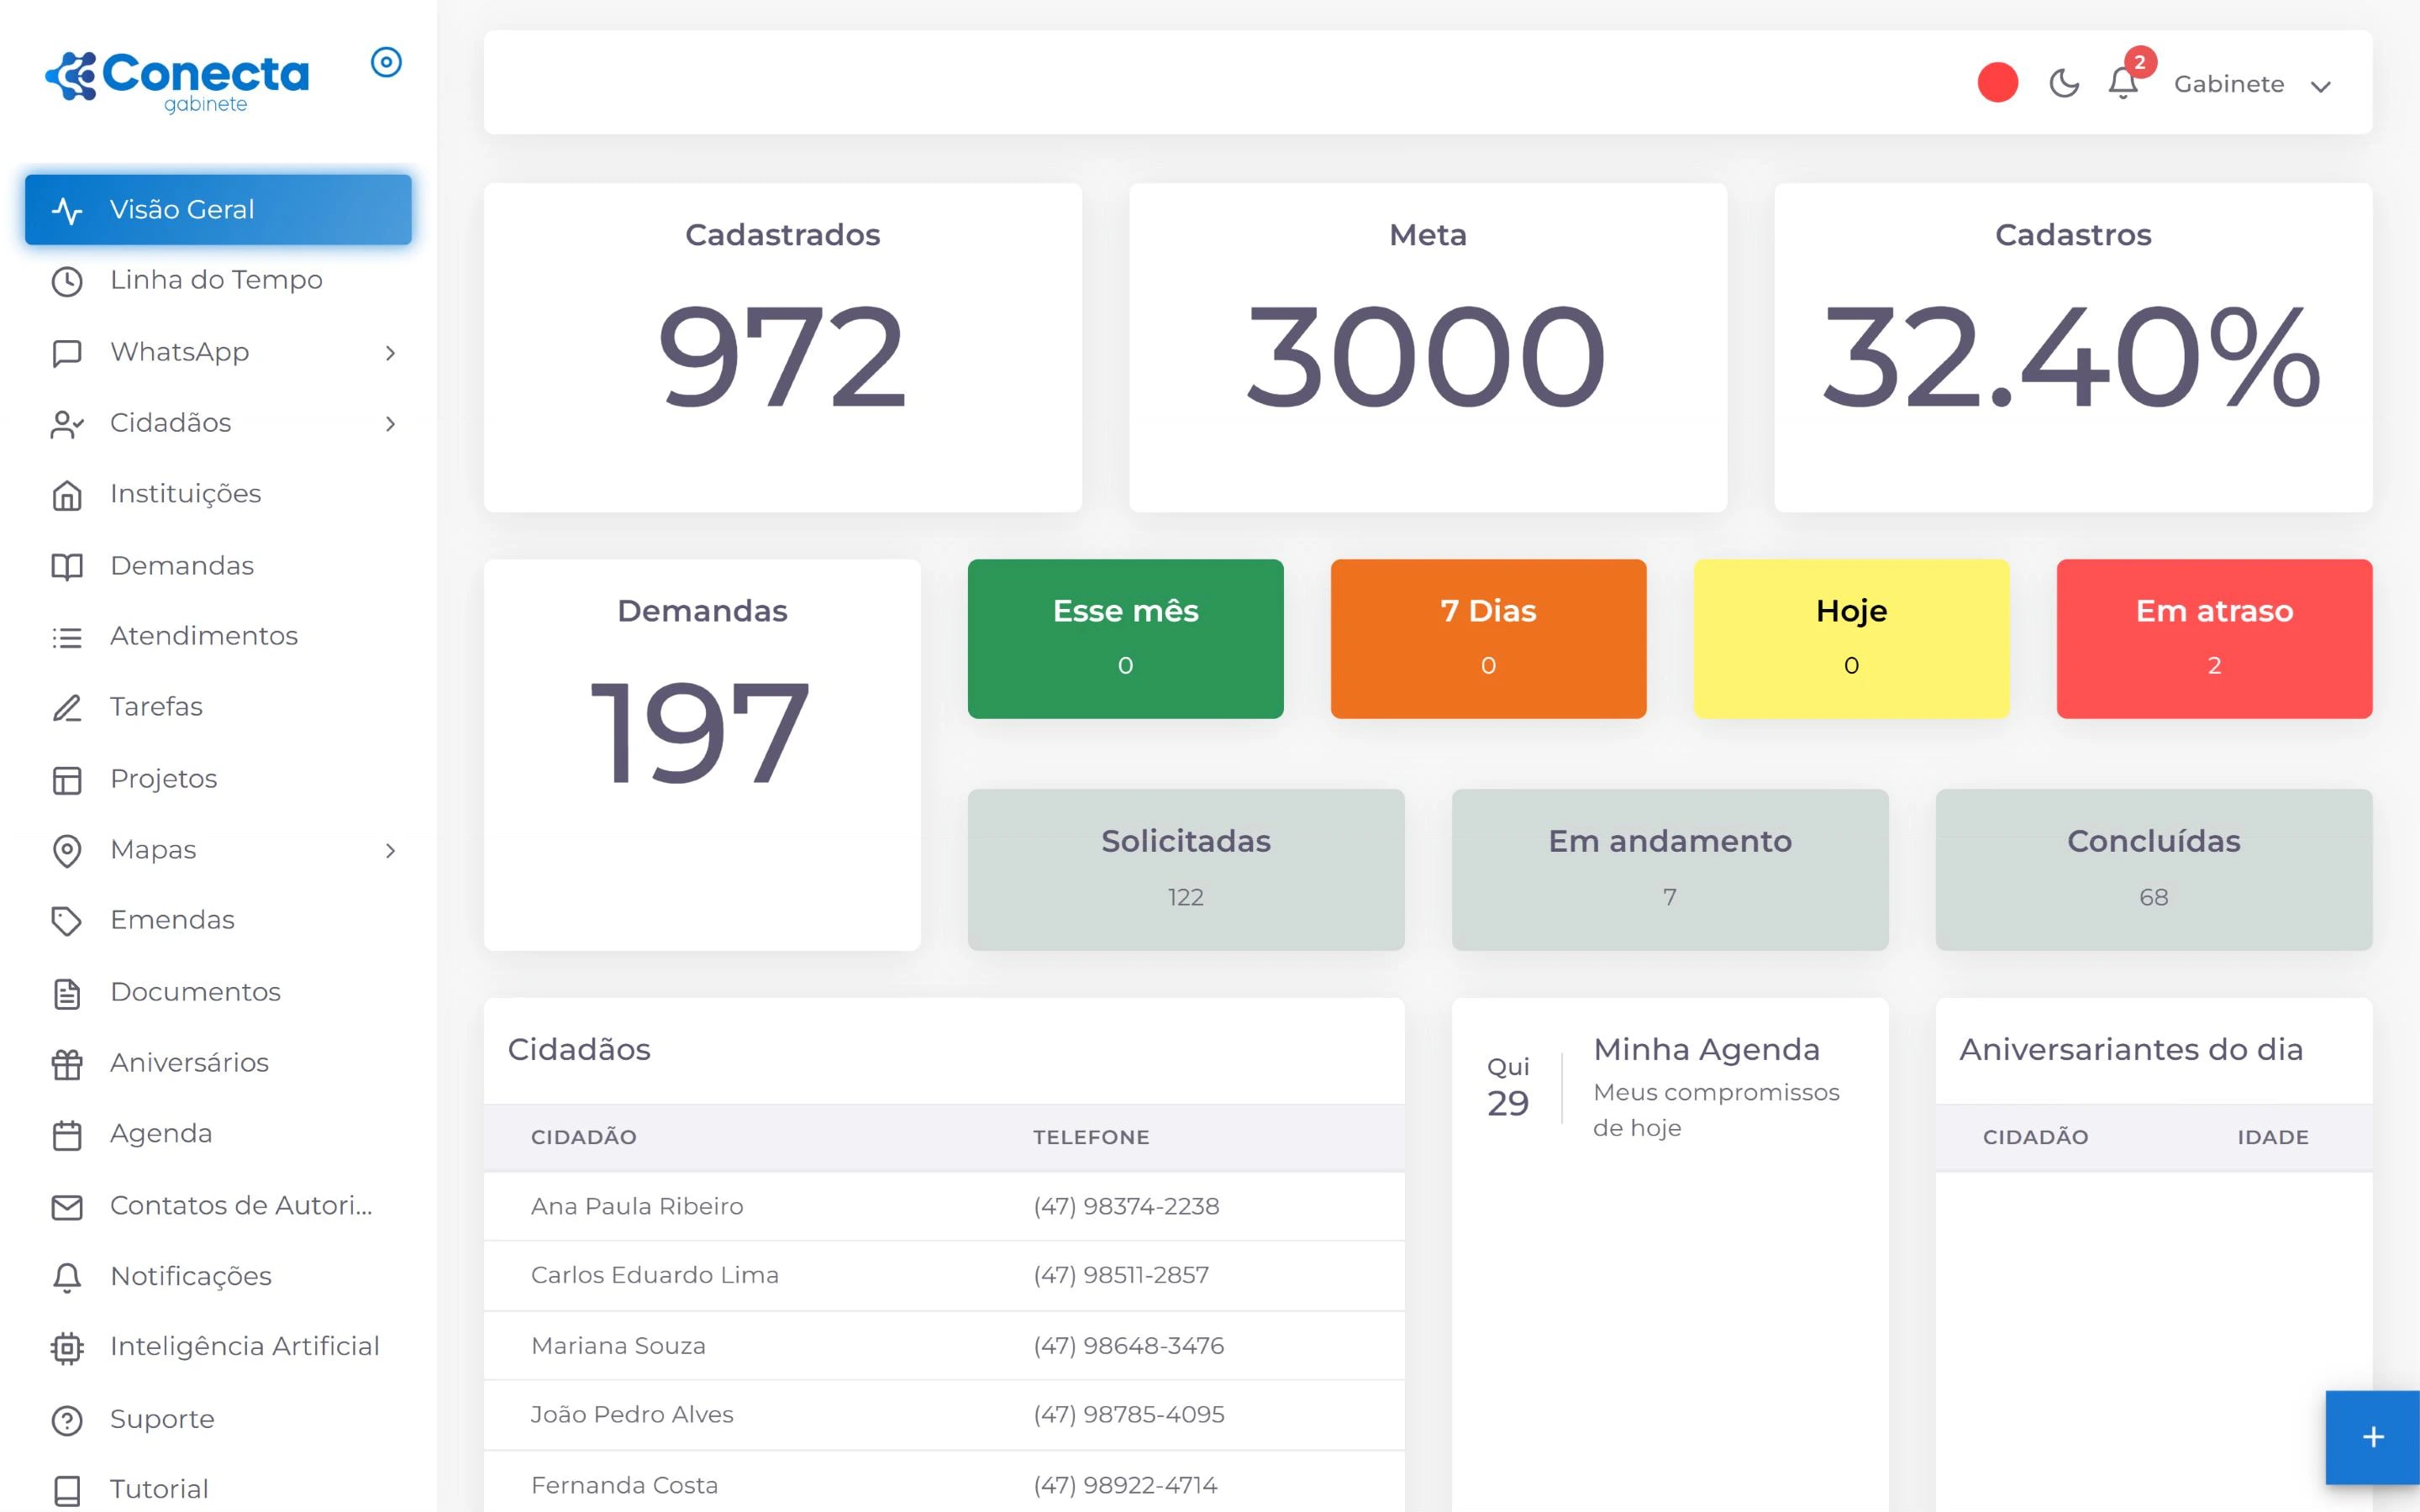2420x1512 pixels.
Task: Go to Linha do Tempo menu item
Action: [x=218, y=281]
